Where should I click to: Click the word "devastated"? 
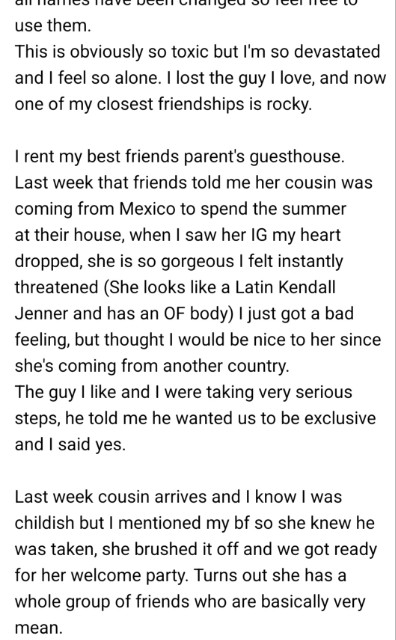click(x=337, y=52)
